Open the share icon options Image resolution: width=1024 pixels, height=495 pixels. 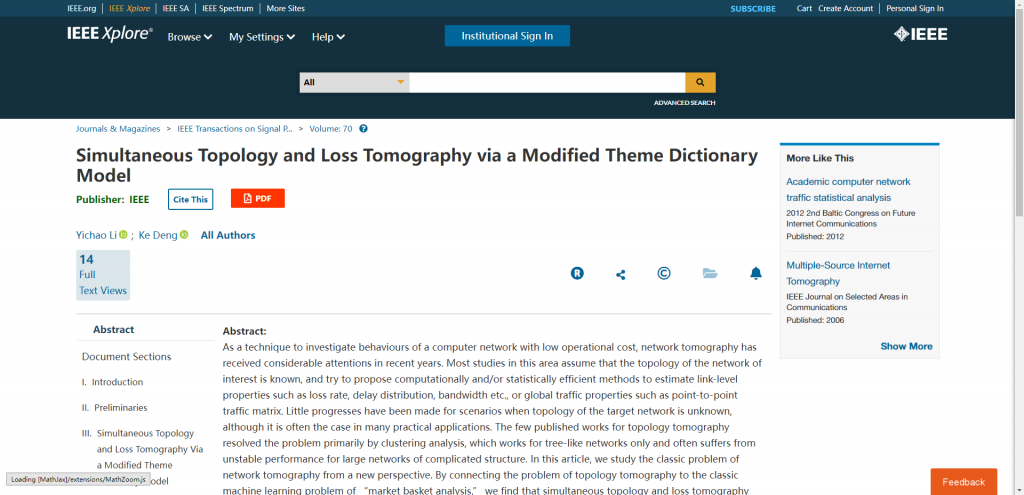point(620,274)
